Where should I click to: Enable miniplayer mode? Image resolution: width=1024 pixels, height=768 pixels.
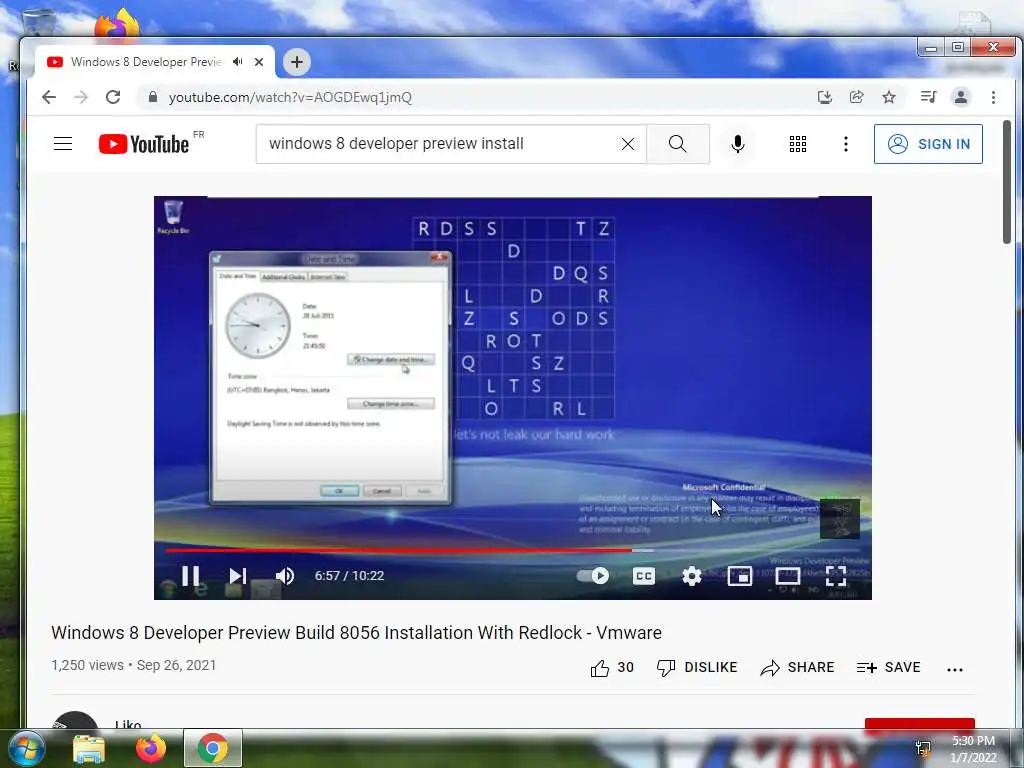pos(739,575)
